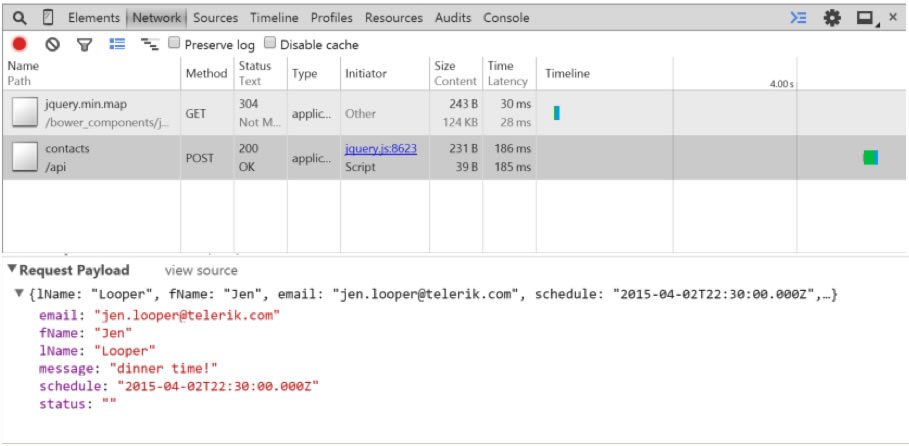Click the 243 B size cell

463,104
